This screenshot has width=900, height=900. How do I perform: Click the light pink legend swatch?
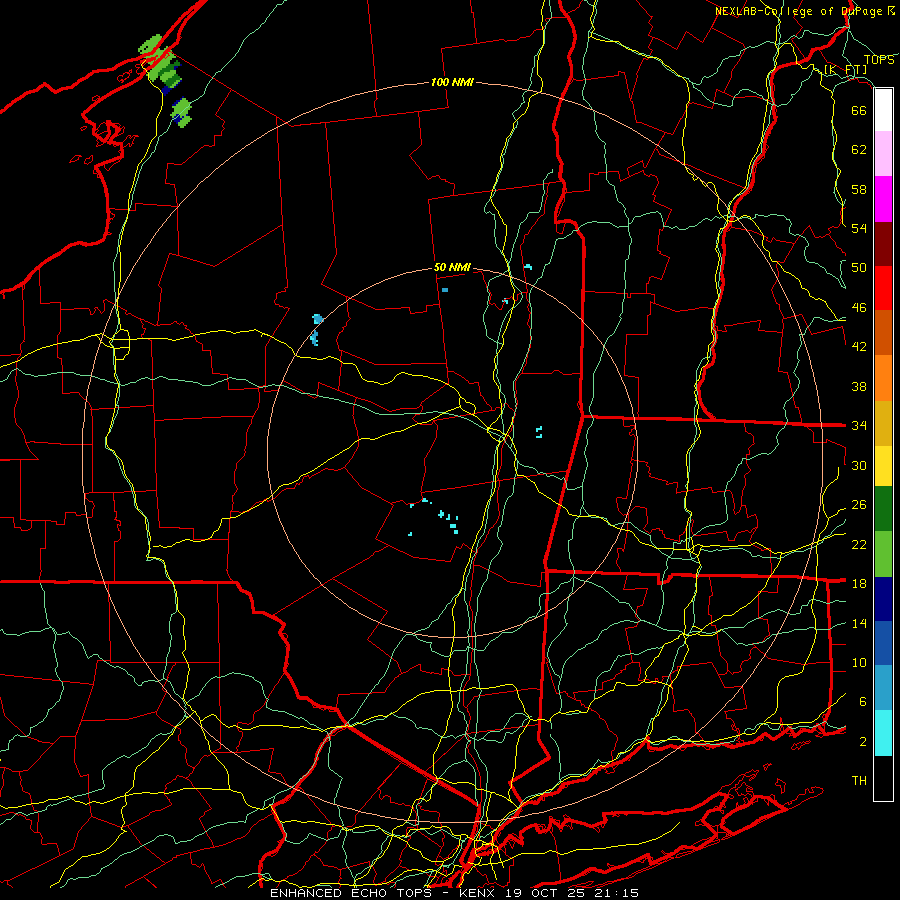883,154
